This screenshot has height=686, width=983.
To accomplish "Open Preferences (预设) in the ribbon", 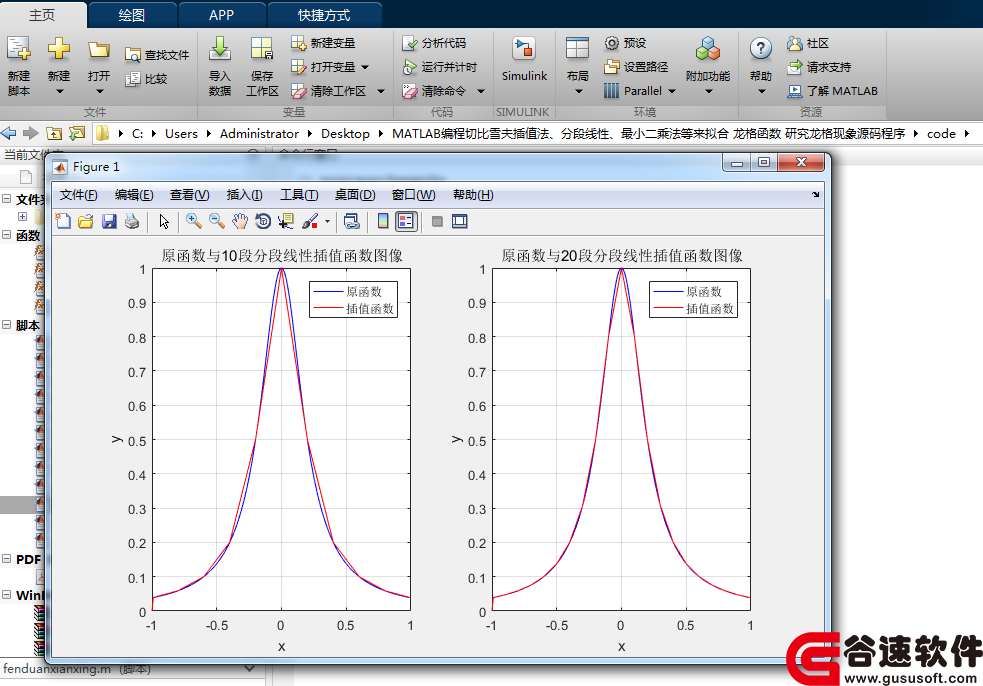I will pos(625,43).
